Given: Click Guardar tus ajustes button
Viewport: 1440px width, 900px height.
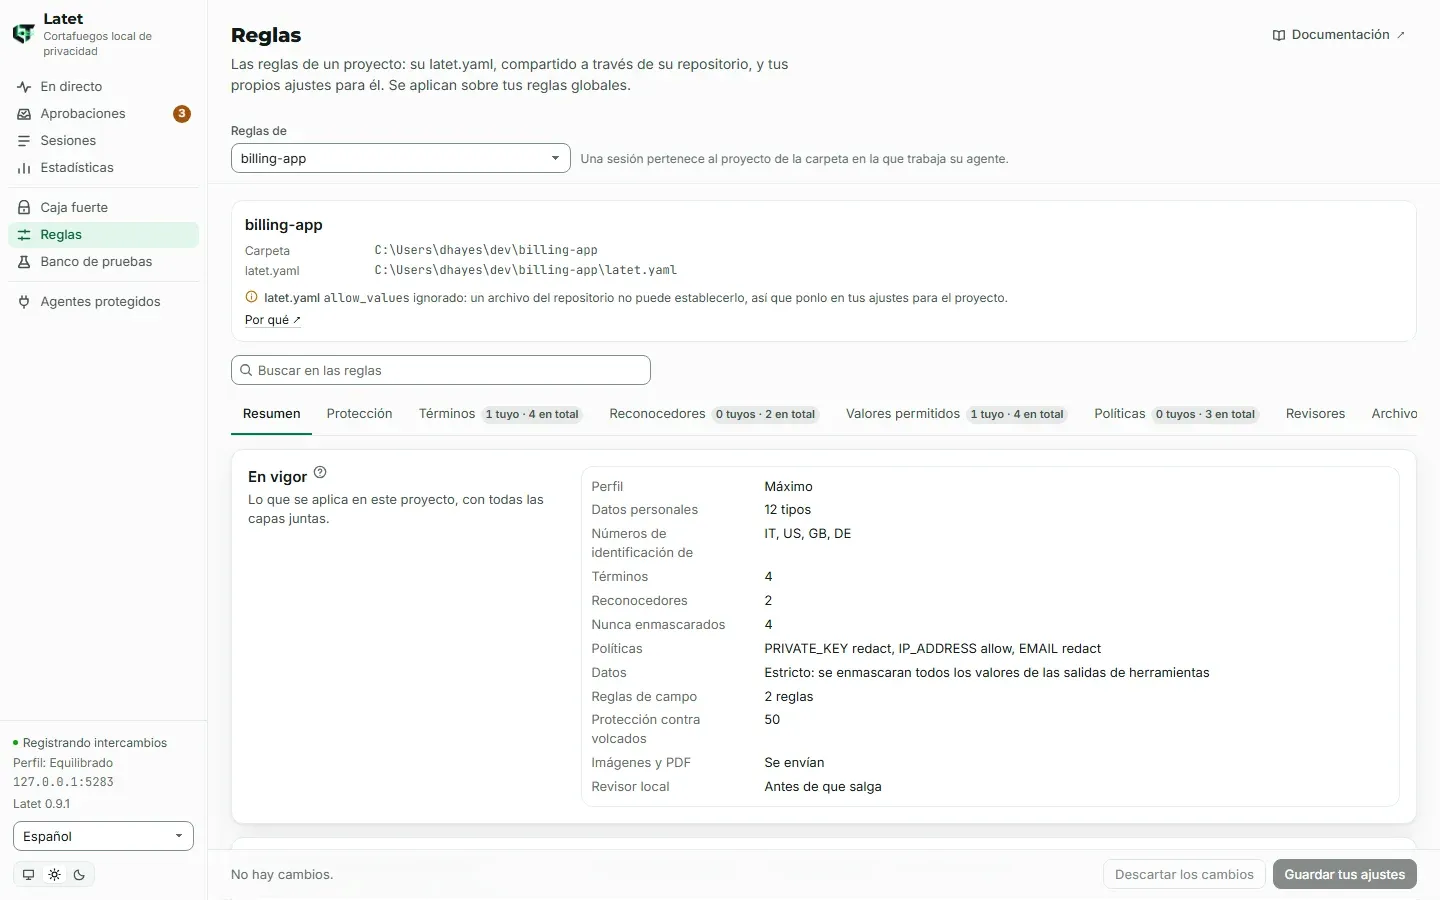Looking at the screenshot, I should [x=1344, y=874].
